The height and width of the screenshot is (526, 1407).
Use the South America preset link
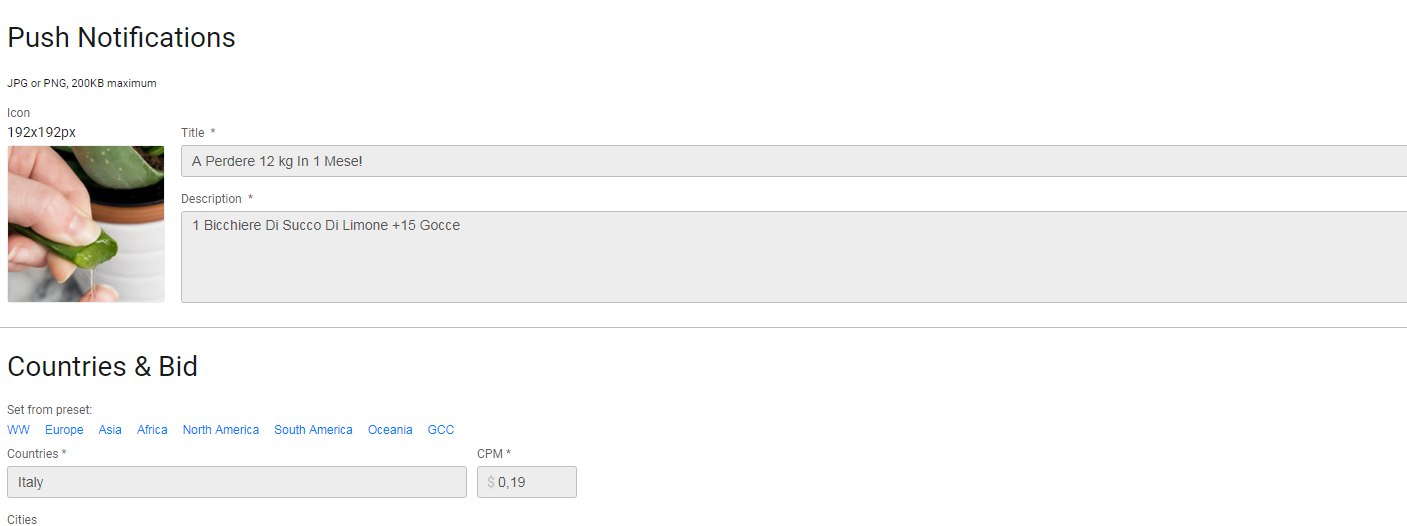313,430
